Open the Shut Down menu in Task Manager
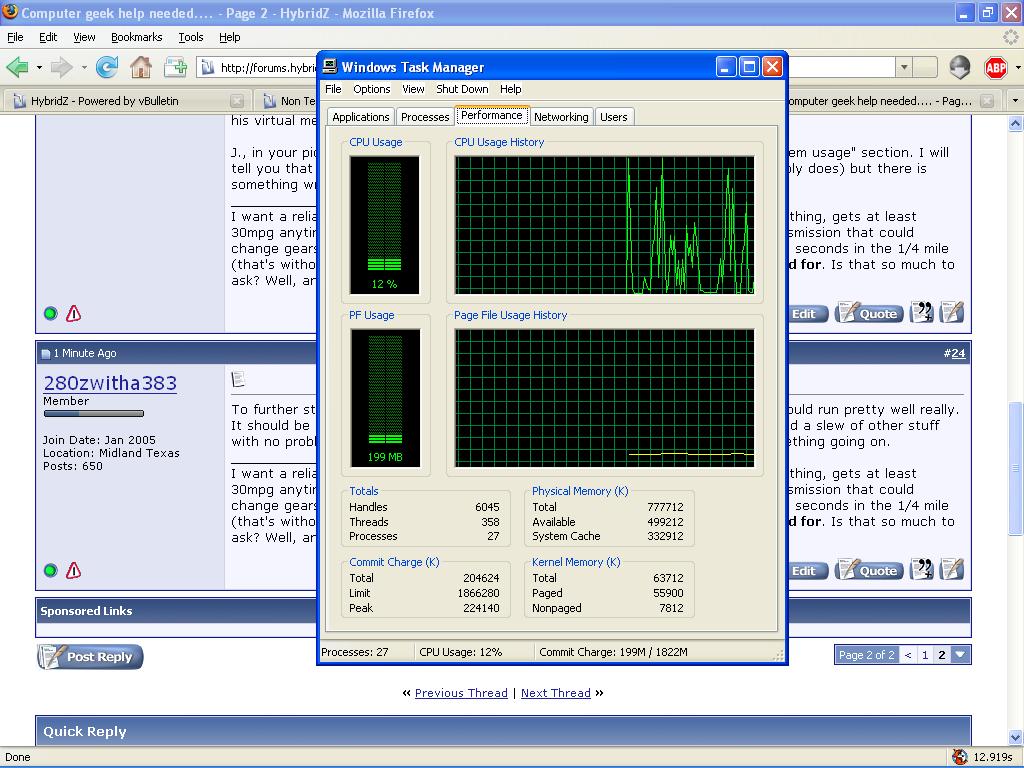The width and height of the screenshot is (1024, 768). coord(462,89)
